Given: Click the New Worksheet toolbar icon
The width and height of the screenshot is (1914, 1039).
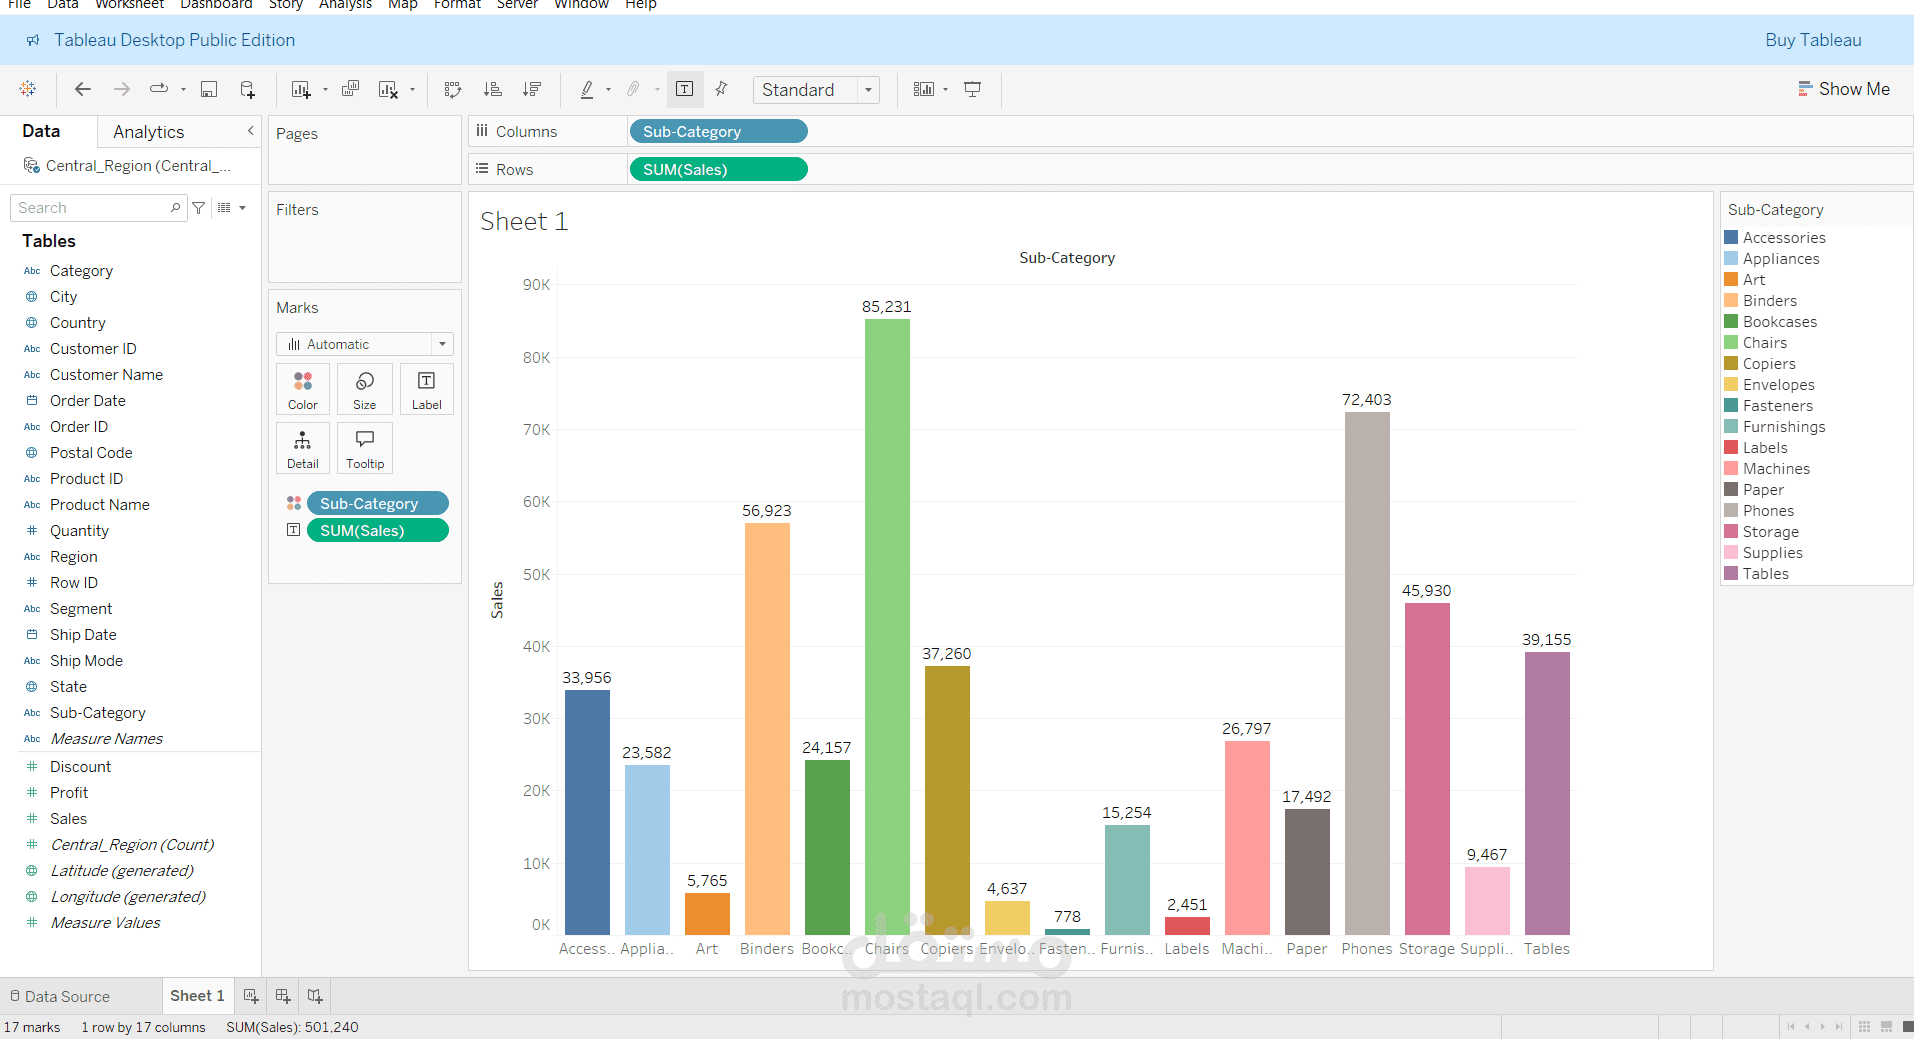Looking at the screenshot, I should coord(301,89).
